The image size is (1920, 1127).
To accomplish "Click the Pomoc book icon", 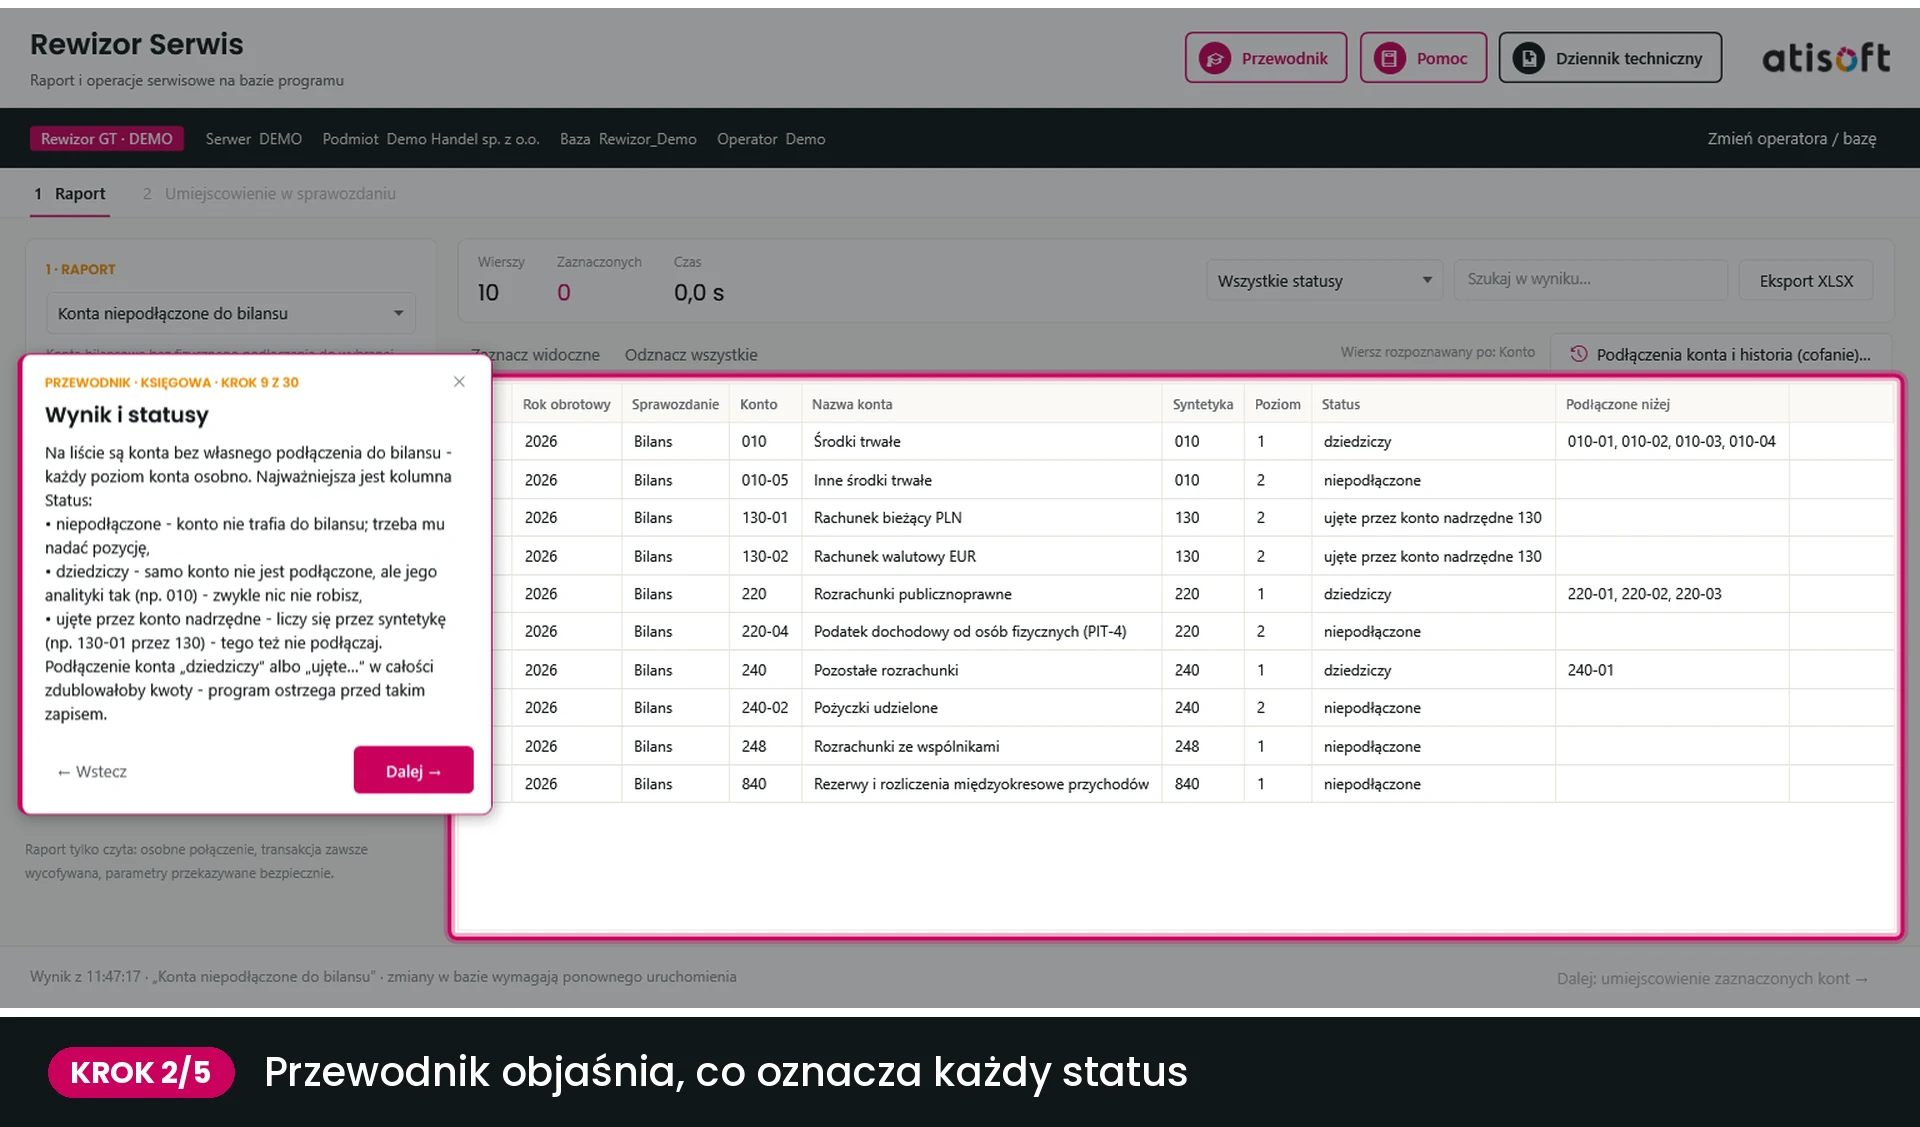I will (x=1390, y=58).
